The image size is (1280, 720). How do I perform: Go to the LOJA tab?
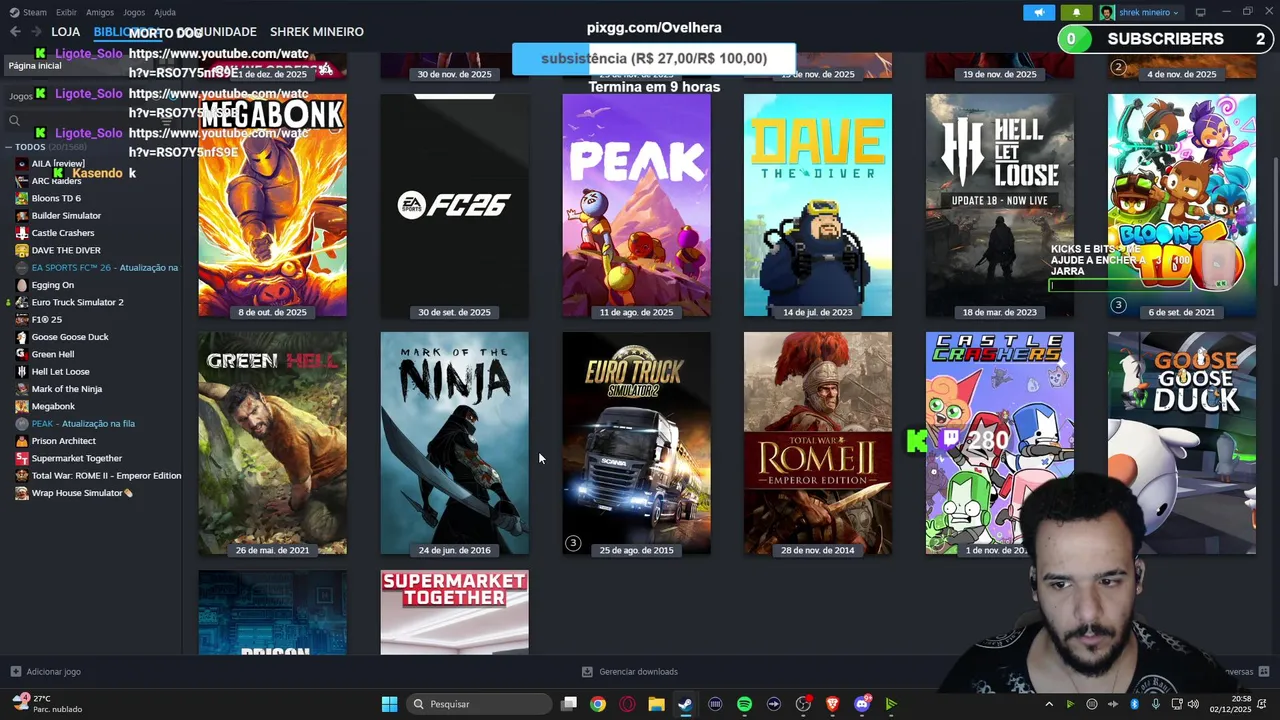coord(65,32)
